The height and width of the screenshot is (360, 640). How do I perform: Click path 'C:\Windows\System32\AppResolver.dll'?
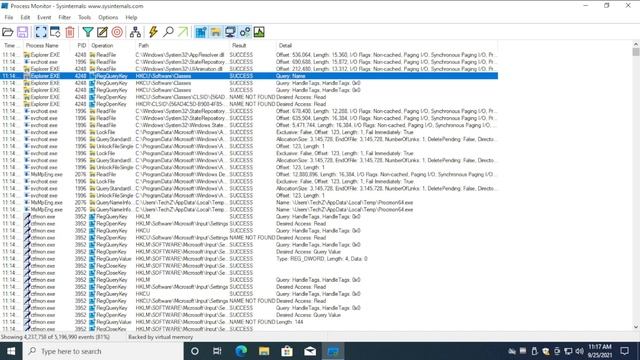(180, 55)
